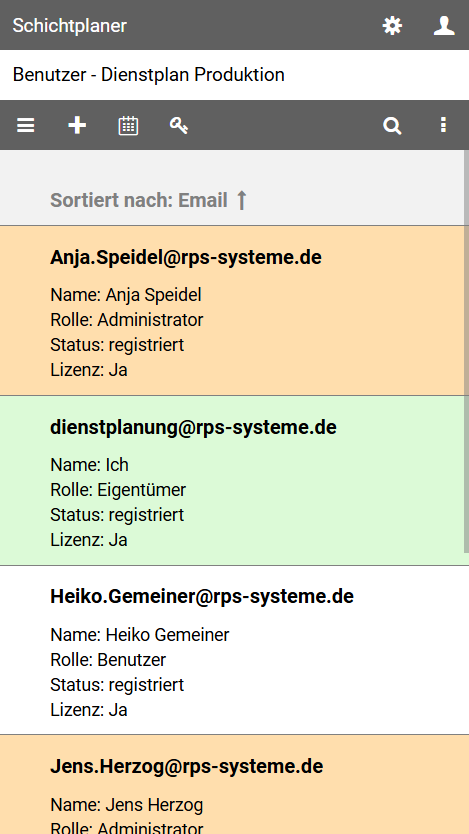Image resolution: width=469 pixels, height=834 pixels.
Task: Open the three-dot more options menu
Action: (x=443, y=126)
